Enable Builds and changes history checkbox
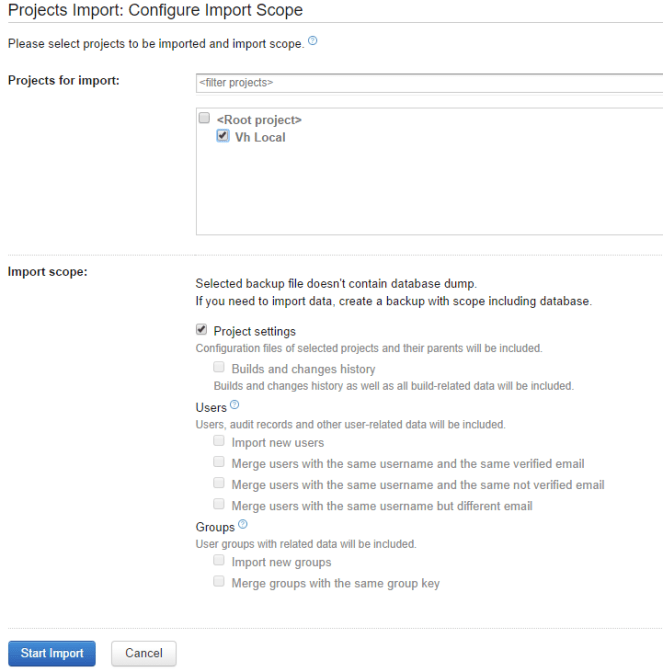663x672 pixels. (220, 368)
